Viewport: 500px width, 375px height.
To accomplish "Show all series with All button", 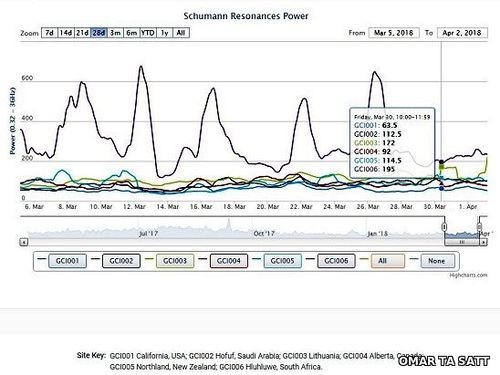I will (383, 261).
